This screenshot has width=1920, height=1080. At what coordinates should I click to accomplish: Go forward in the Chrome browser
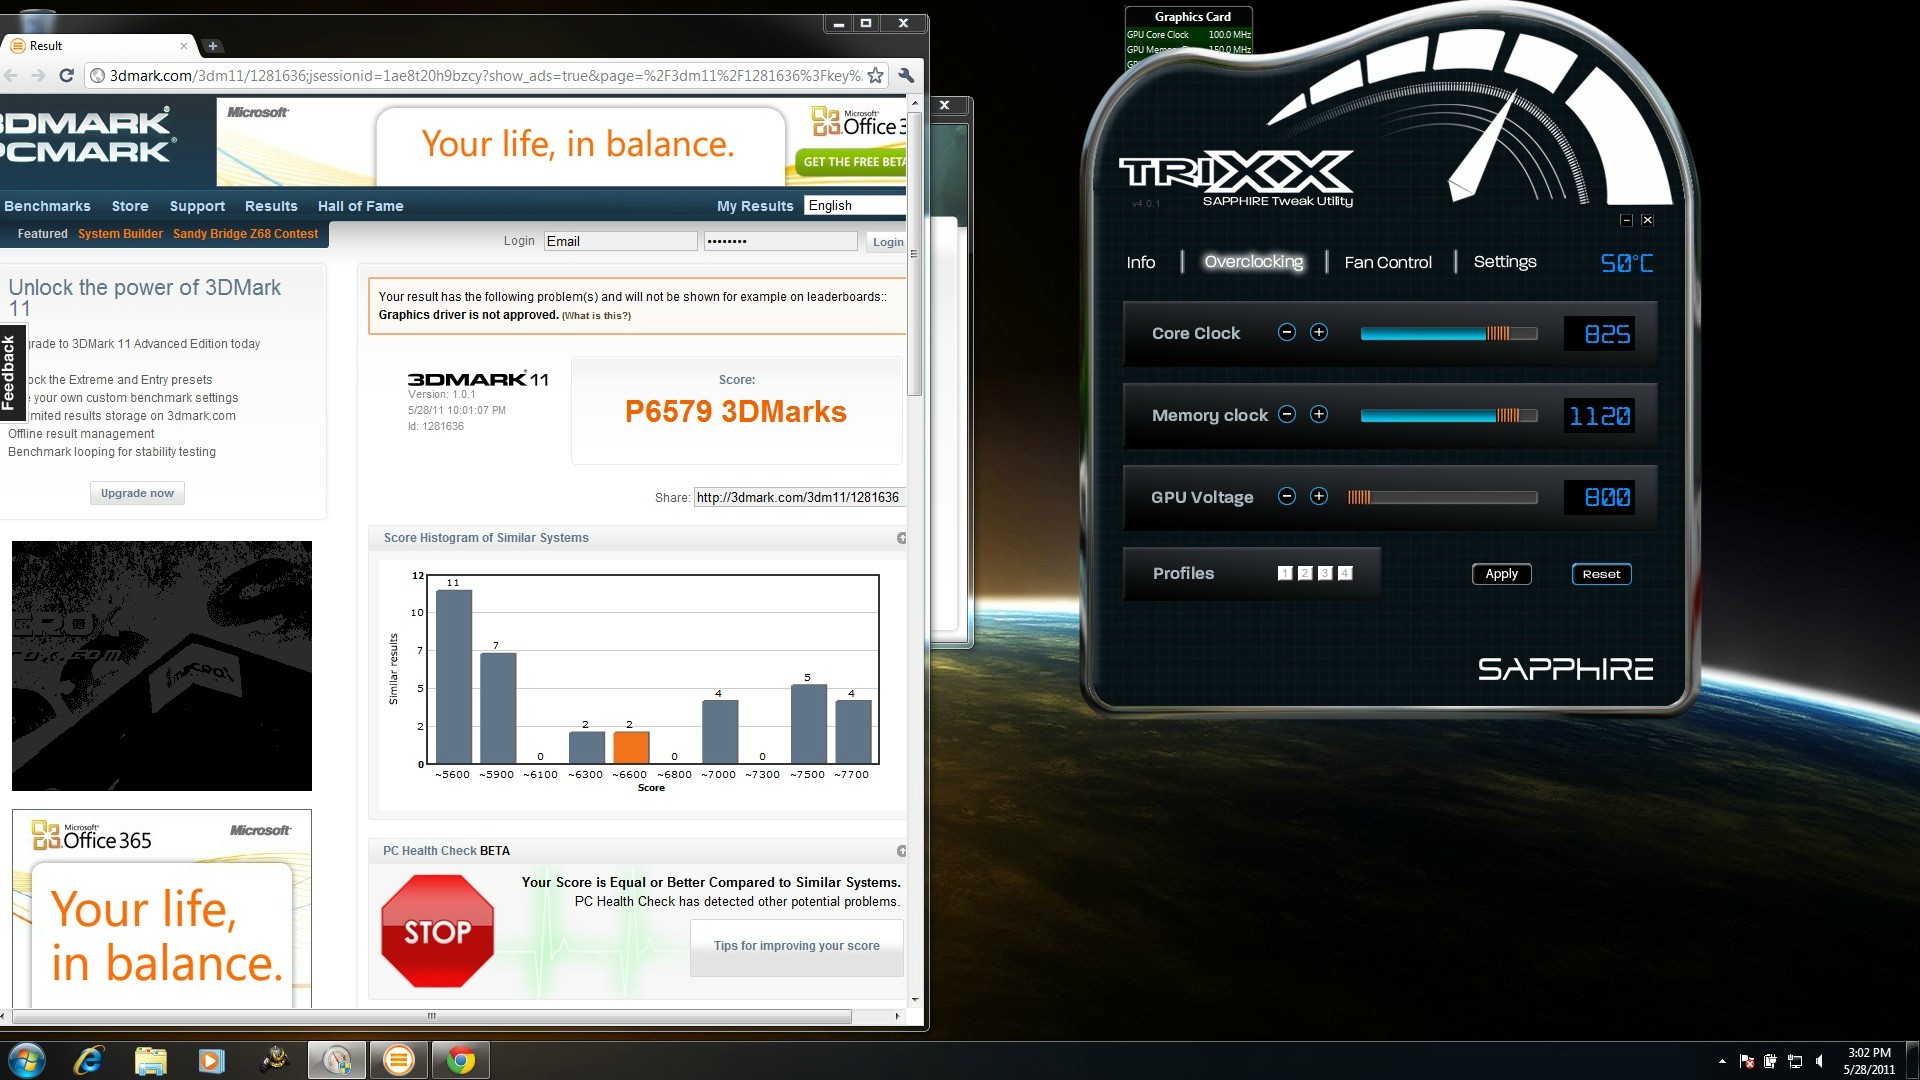pos(38,75)
